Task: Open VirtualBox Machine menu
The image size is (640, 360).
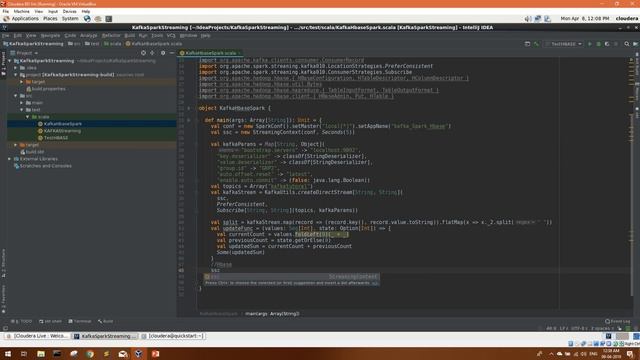Action: coord(21,11)
